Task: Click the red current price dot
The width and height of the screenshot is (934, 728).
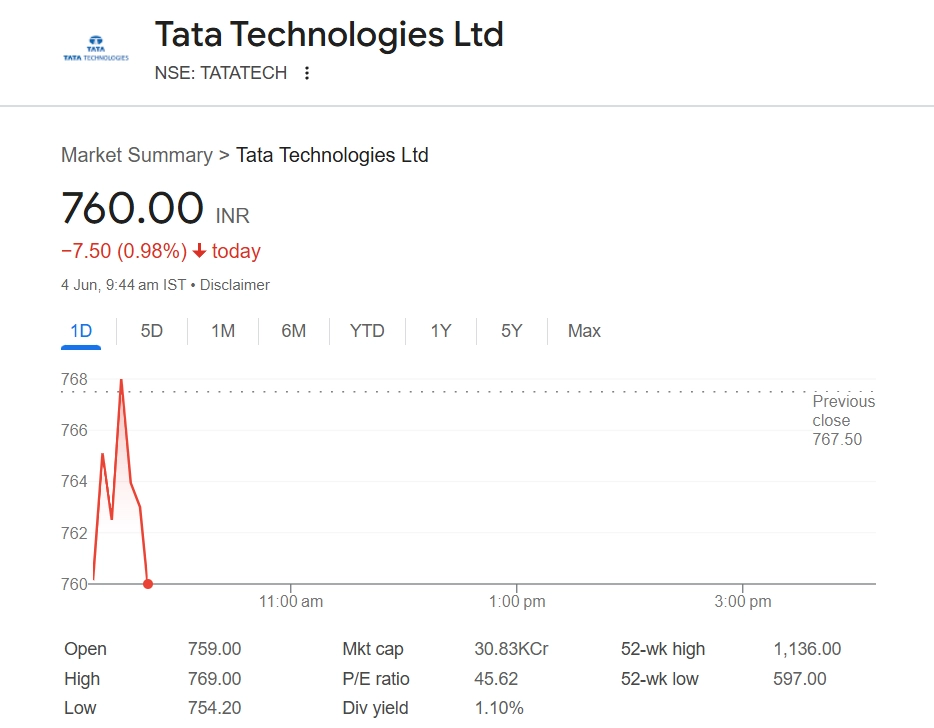Action: (x=148, y=584)
